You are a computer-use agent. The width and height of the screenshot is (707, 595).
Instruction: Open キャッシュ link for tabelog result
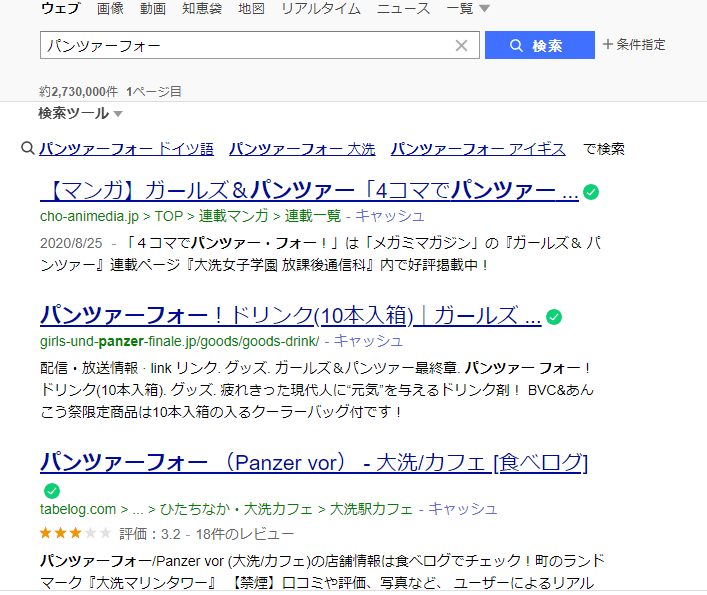coord(463,509)
